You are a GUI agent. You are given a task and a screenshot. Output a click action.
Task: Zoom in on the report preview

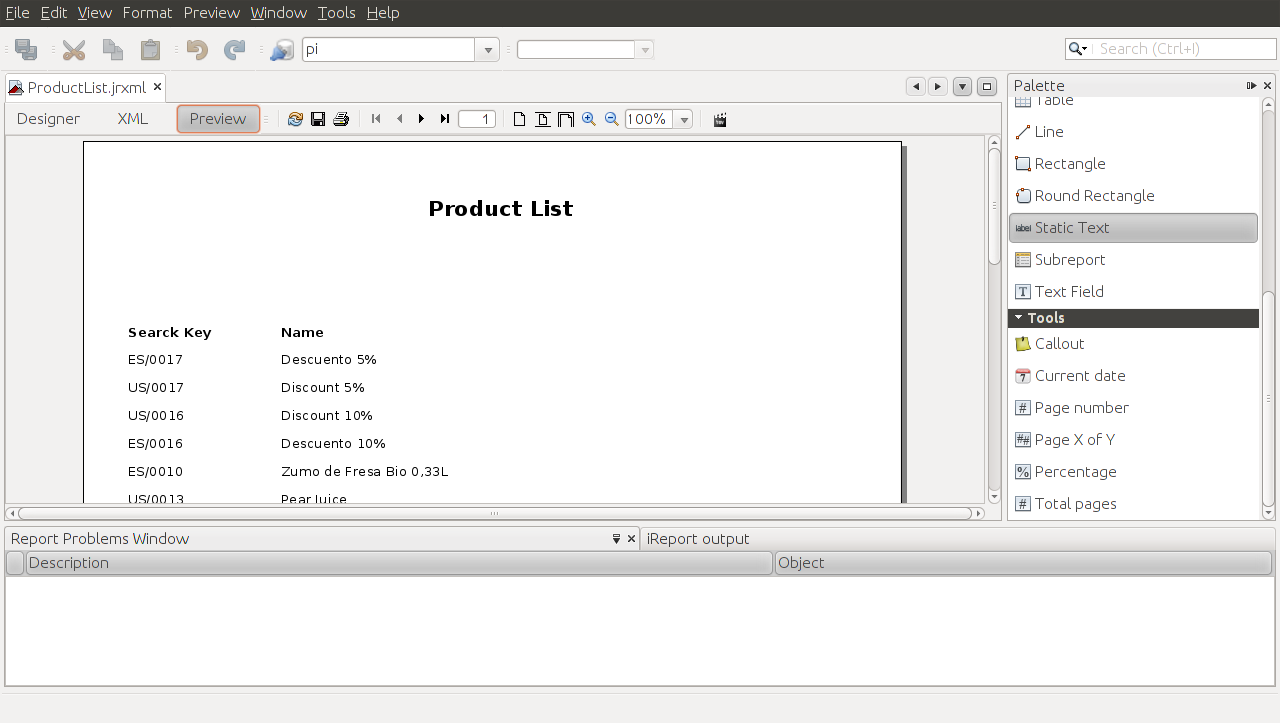click(x=589, y=119)
